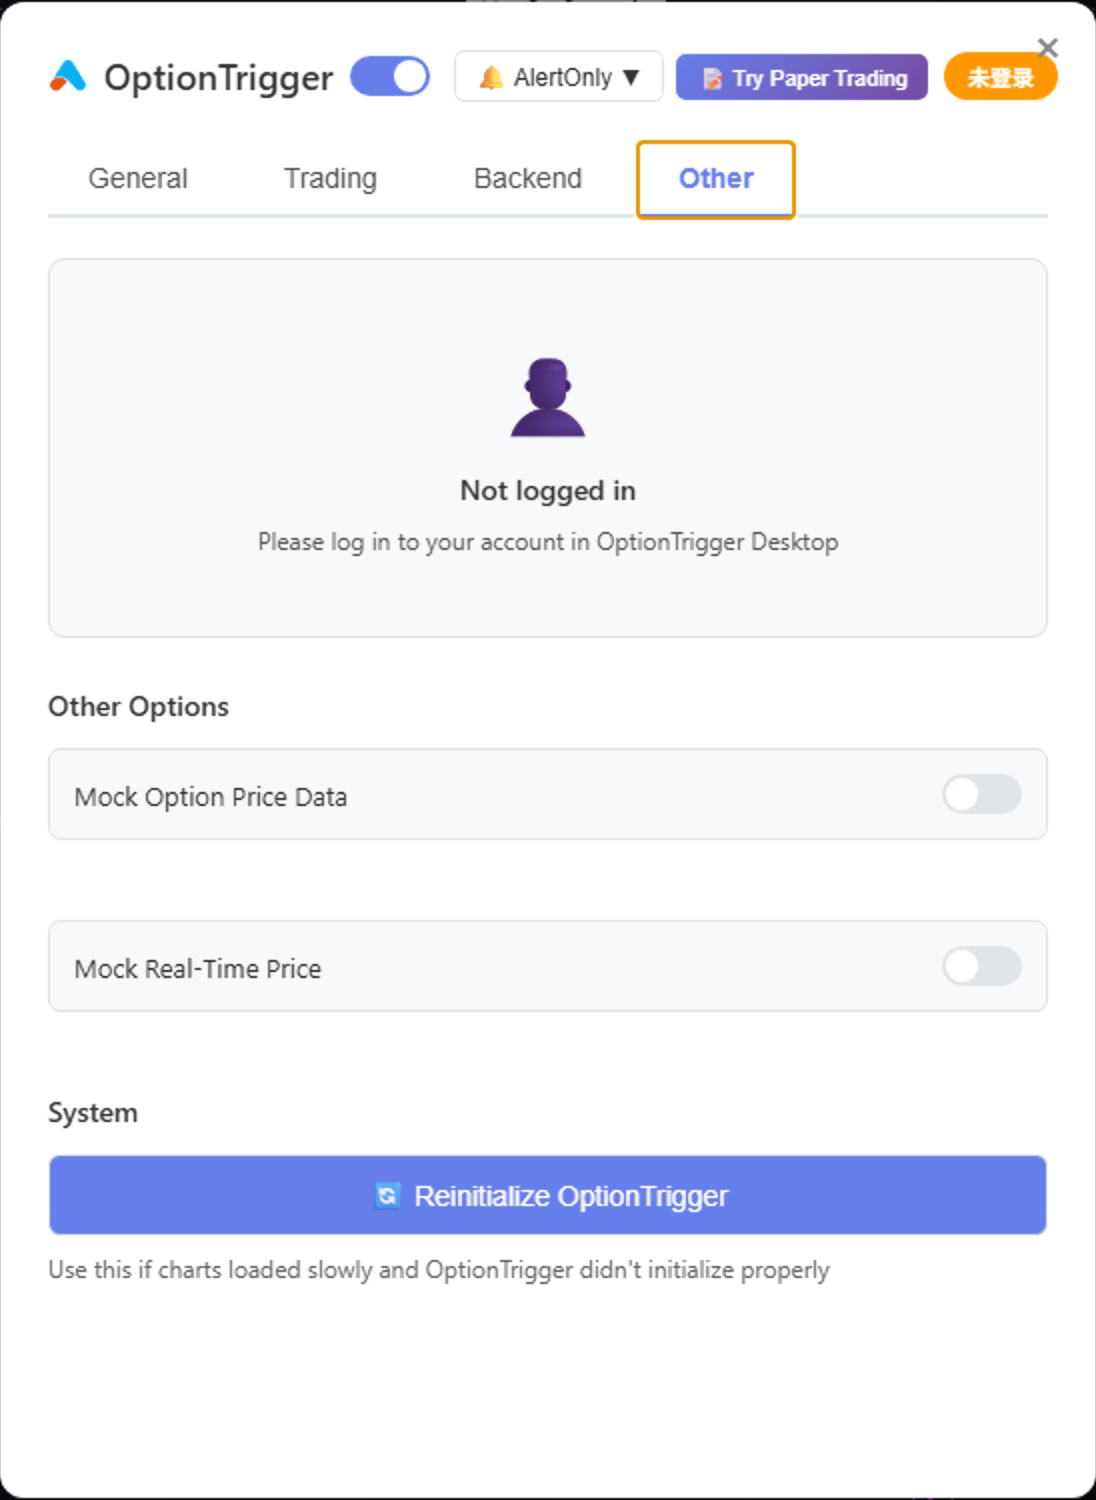Click the notepad icon on Try Paper Trading
This screenshot has width=1096, height=1500.
(712, 78)
